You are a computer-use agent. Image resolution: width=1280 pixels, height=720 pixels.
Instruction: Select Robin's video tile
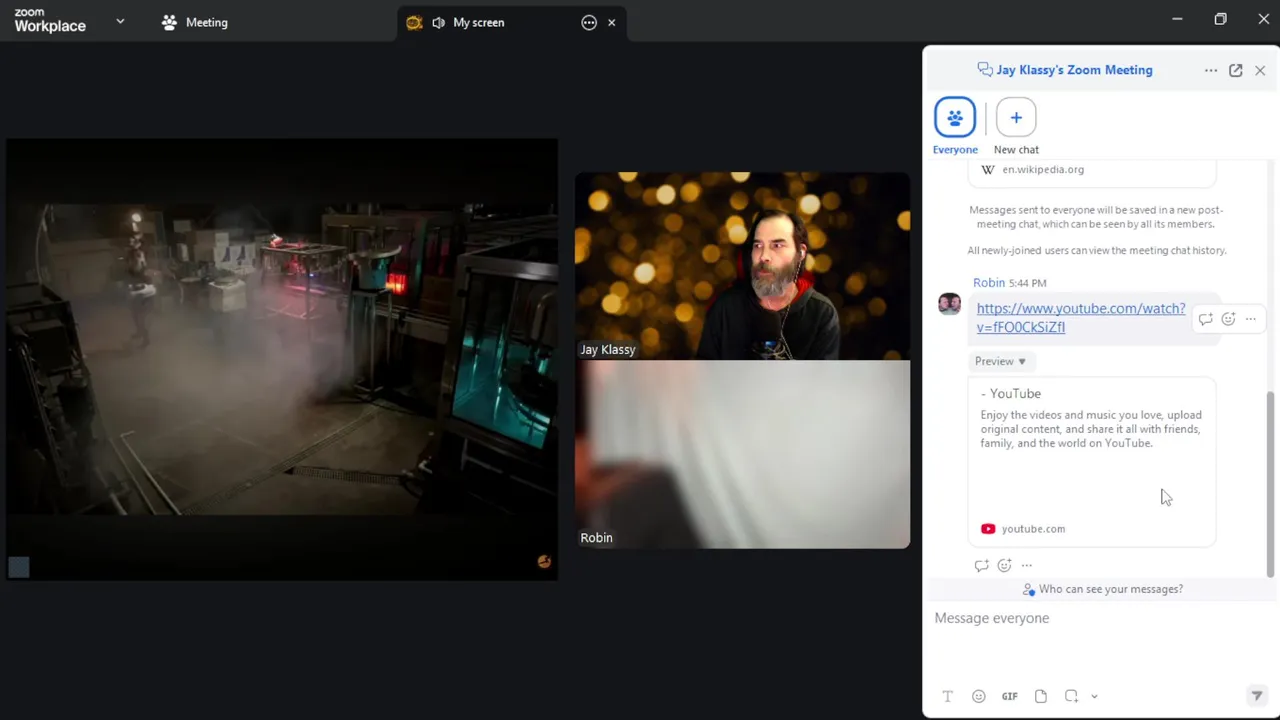pos(742,454)
